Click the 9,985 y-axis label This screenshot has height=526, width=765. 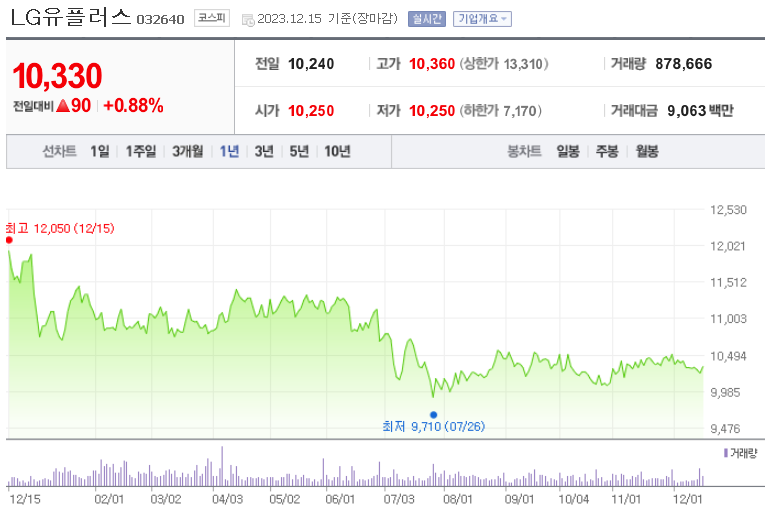tap(725, 392)
